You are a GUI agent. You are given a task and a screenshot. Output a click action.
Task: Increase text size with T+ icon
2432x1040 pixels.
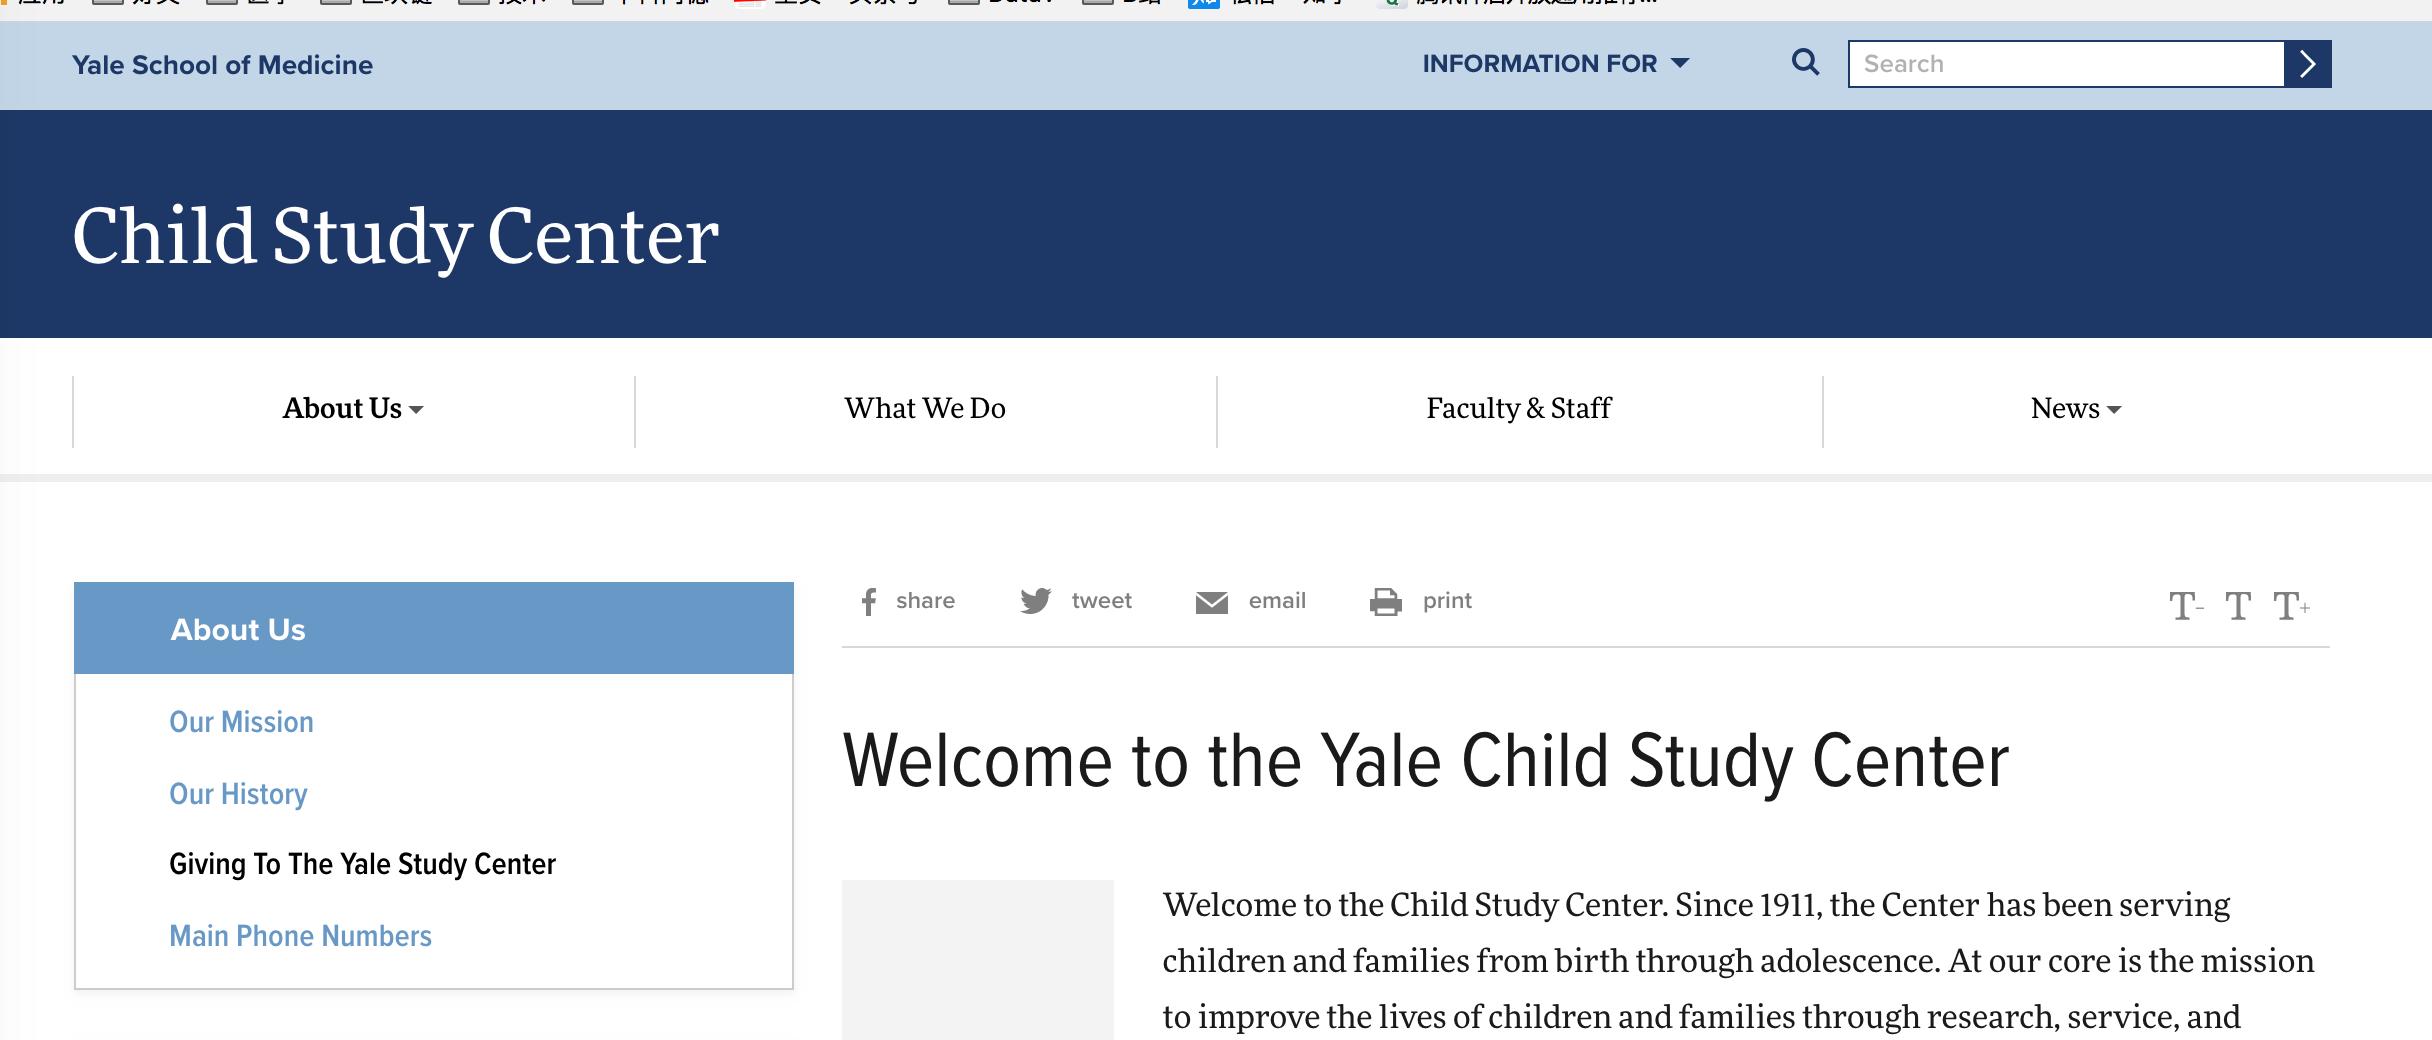2290,606
